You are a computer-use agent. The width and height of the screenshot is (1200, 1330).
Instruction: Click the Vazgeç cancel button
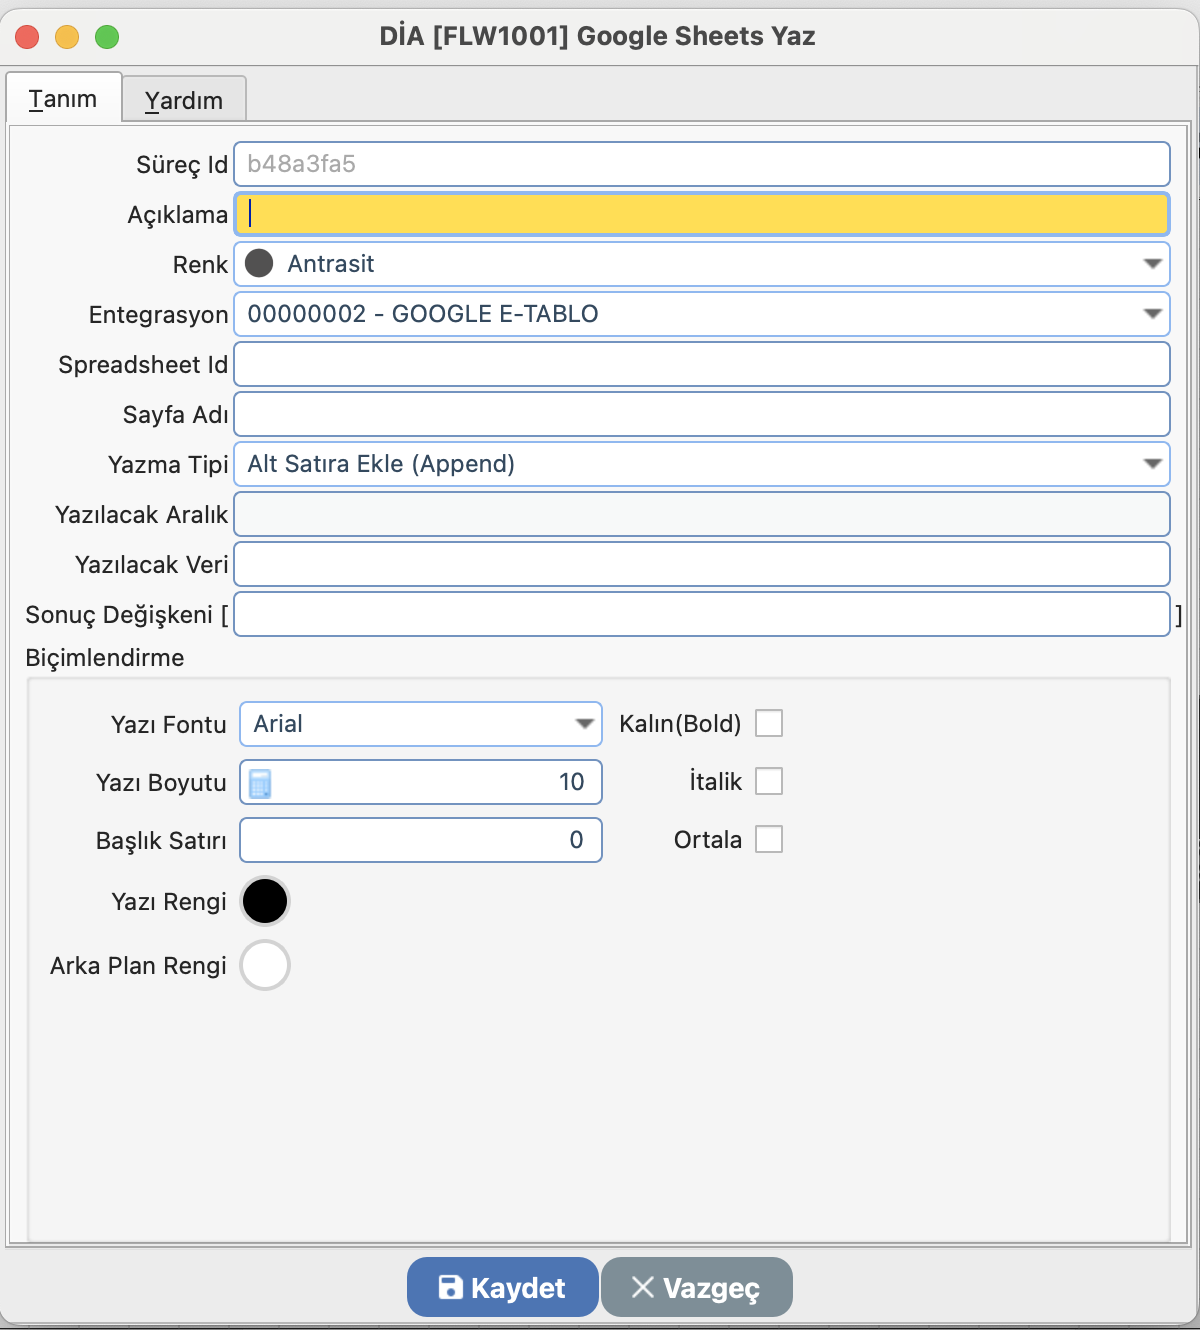(x=697, y=1287)
